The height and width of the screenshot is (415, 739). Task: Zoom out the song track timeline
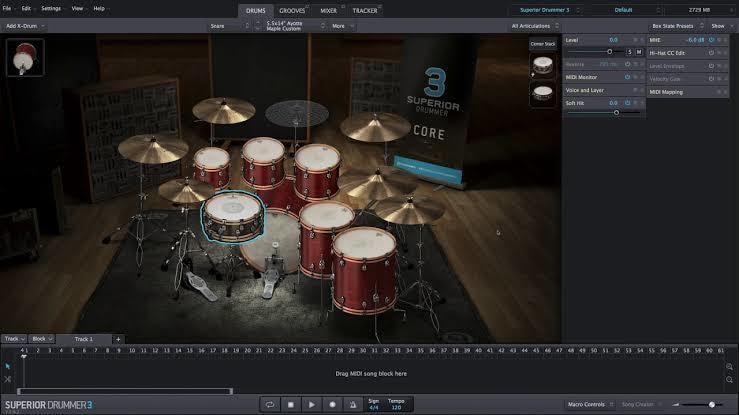(x=729, y=380)
